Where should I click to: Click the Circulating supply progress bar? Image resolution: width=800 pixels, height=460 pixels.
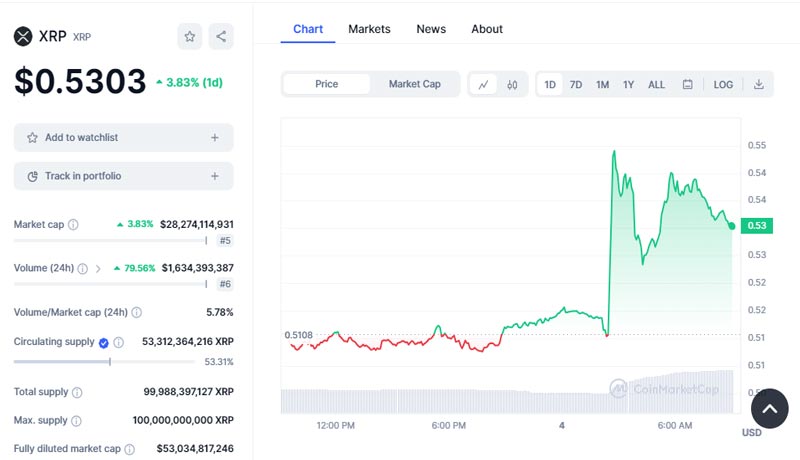(x=105, y=362)
